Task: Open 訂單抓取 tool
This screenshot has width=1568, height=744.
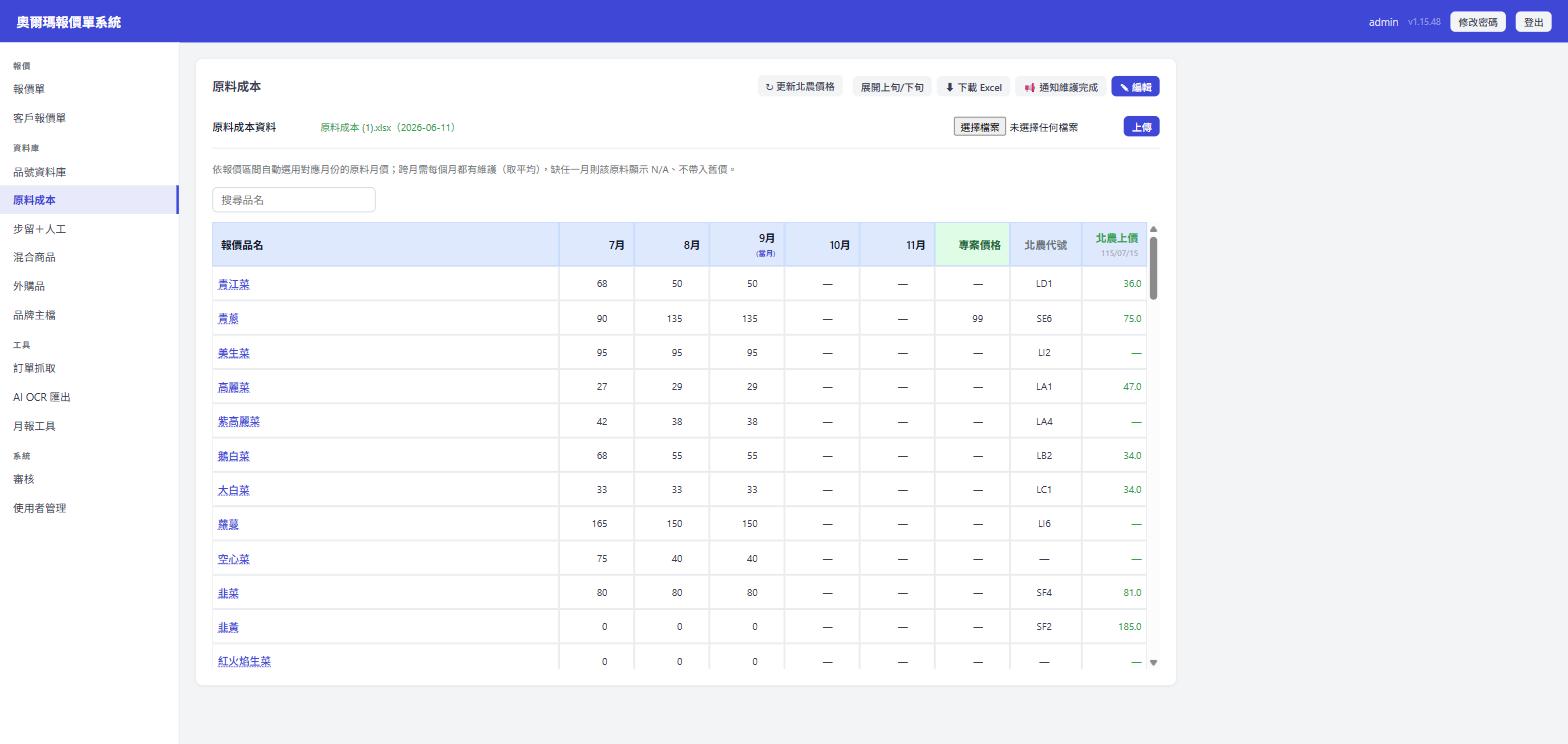Action: [89, 368]
